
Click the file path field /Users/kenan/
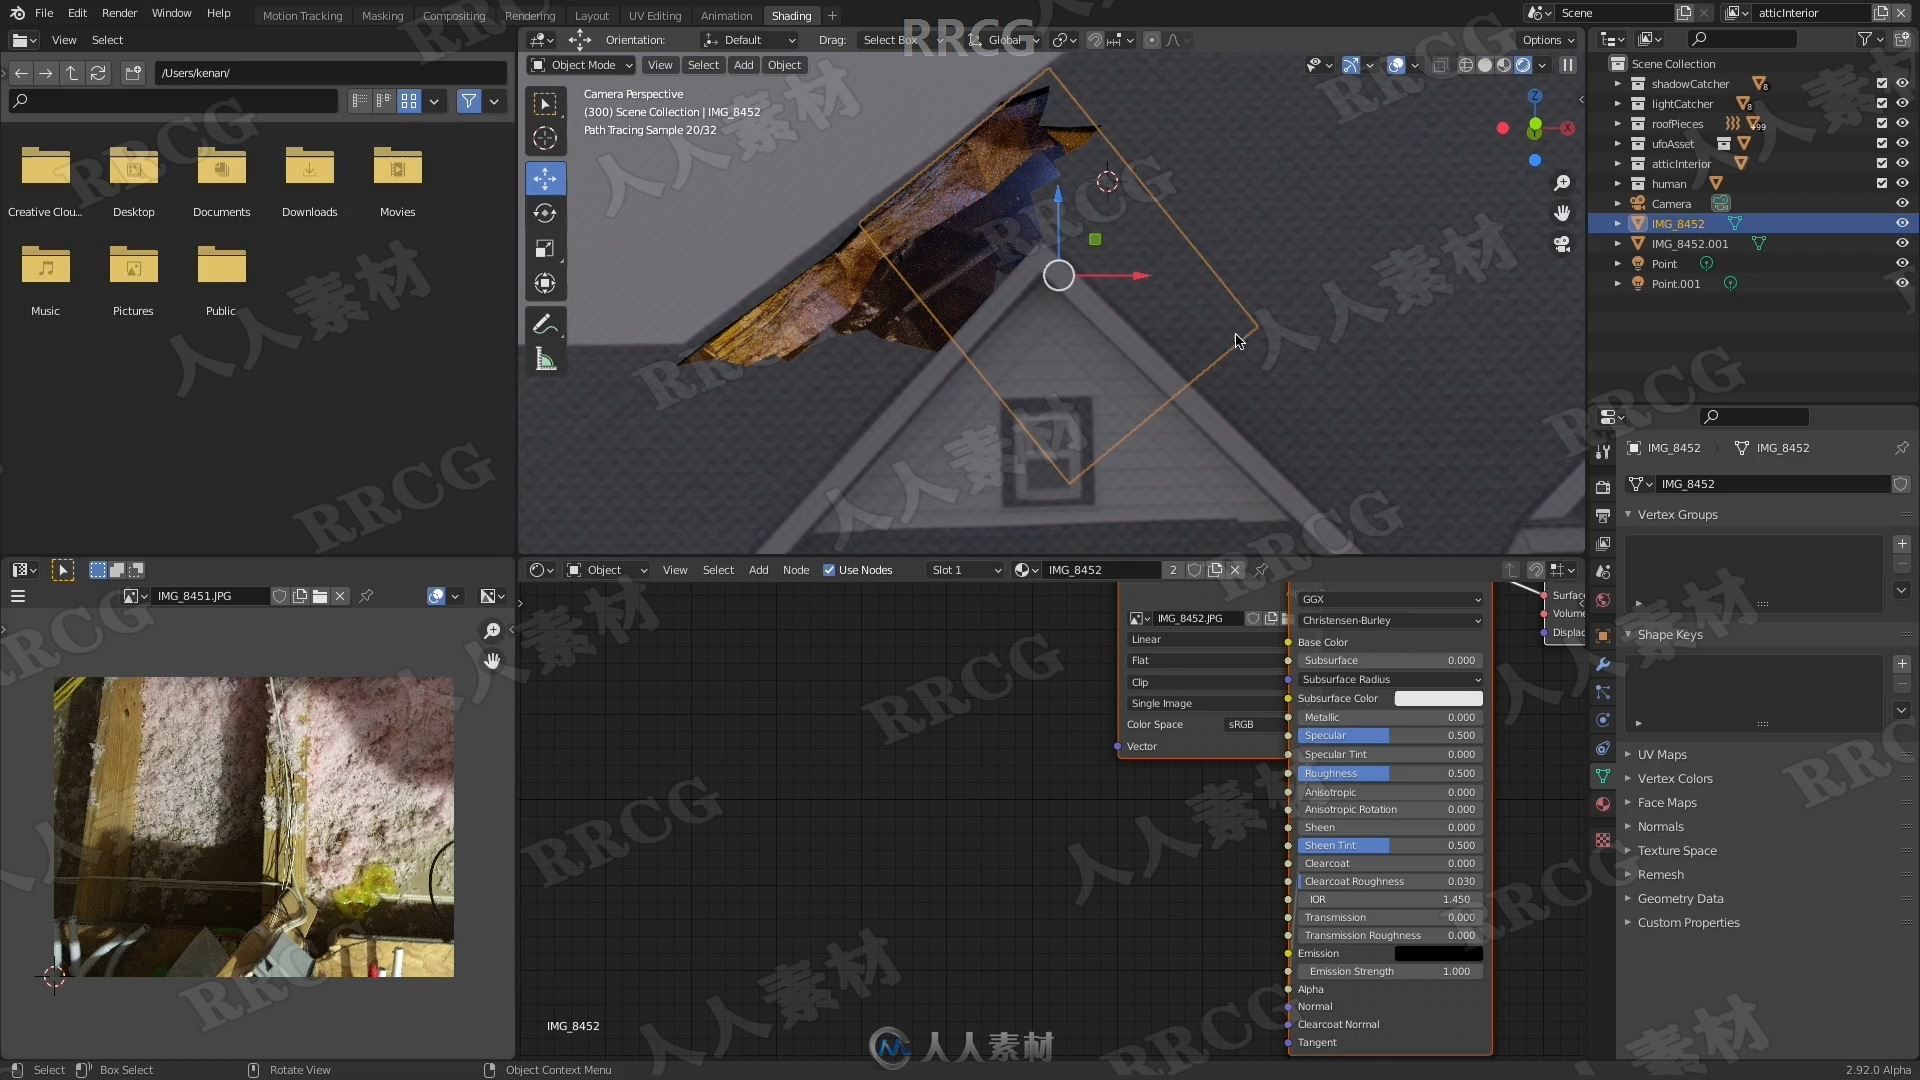pyautogui.click(x=330, y=73)
